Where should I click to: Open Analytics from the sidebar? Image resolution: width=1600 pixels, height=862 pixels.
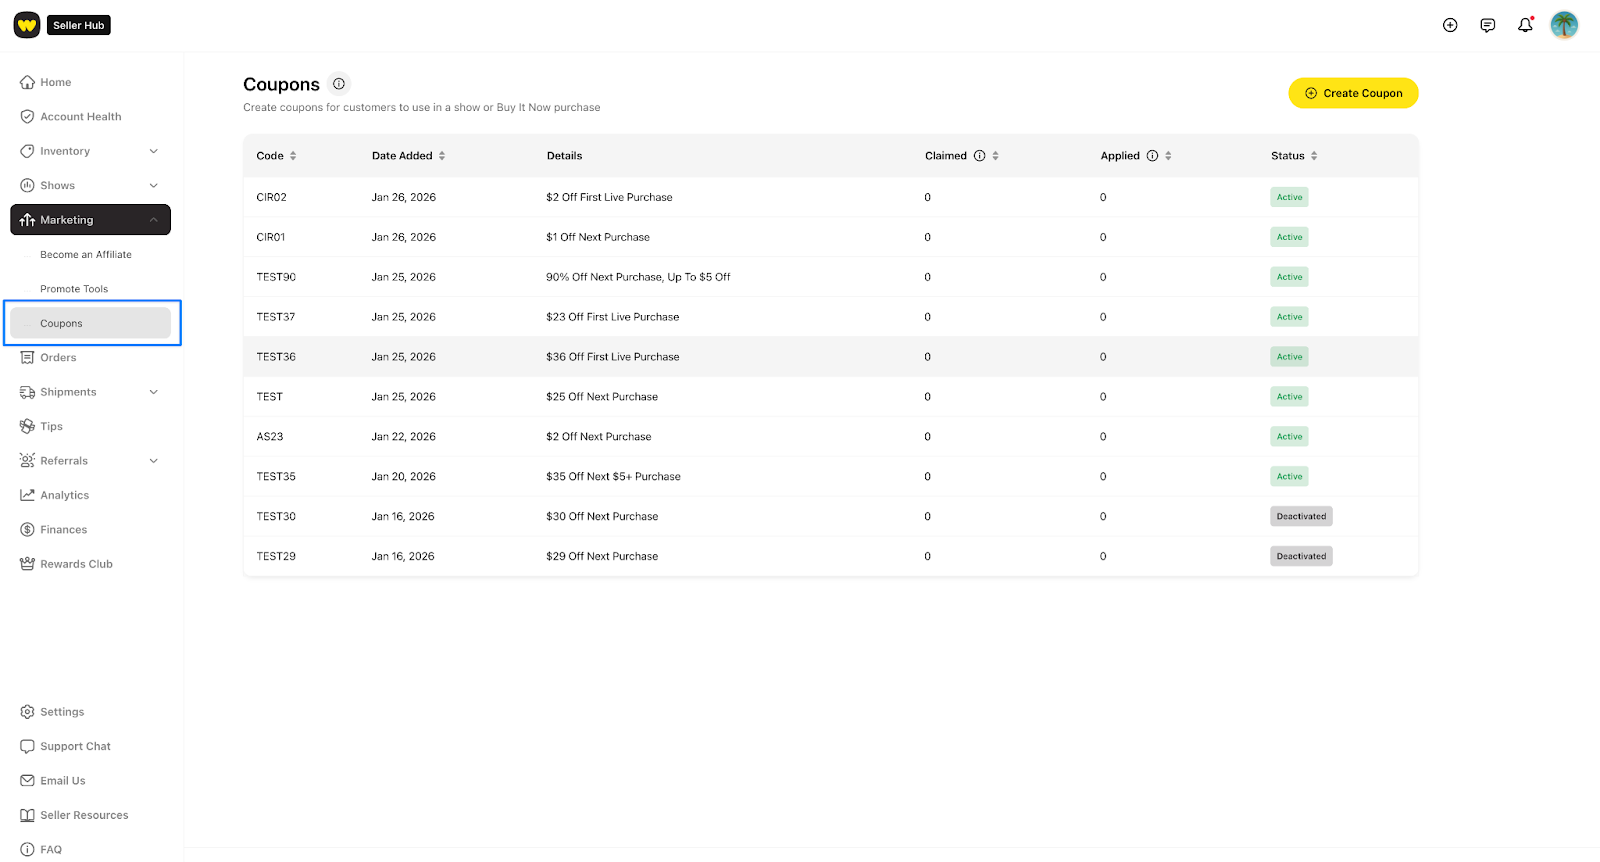[64, 495]
